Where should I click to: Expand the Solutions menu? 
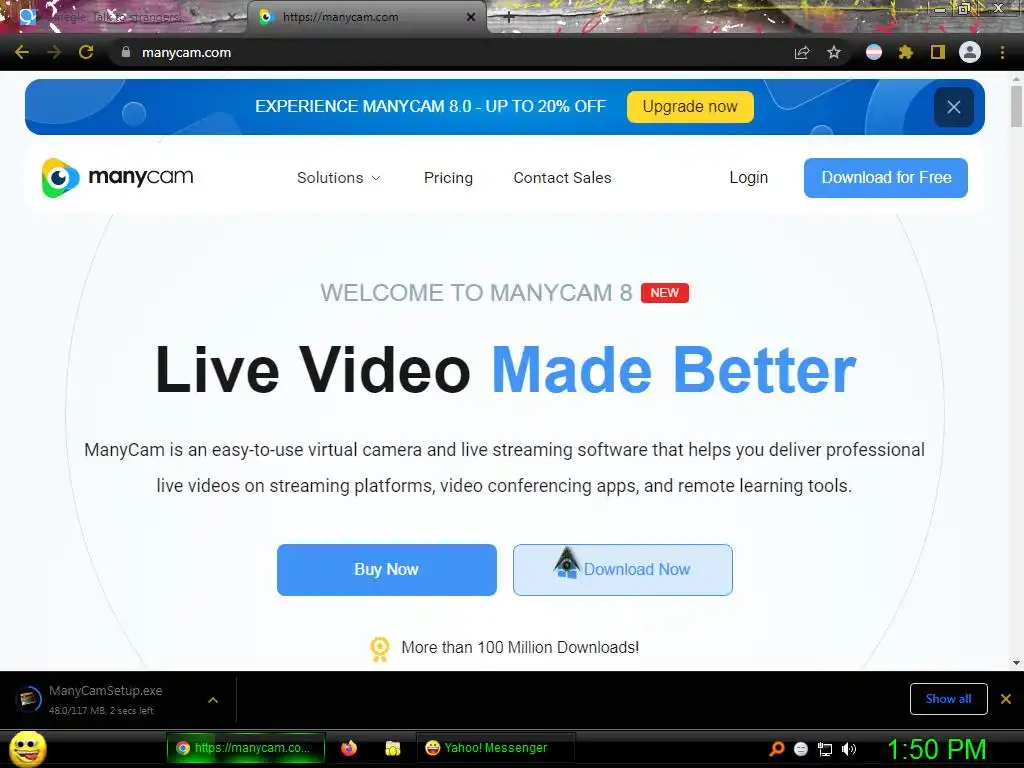click(x=338, y=178)
